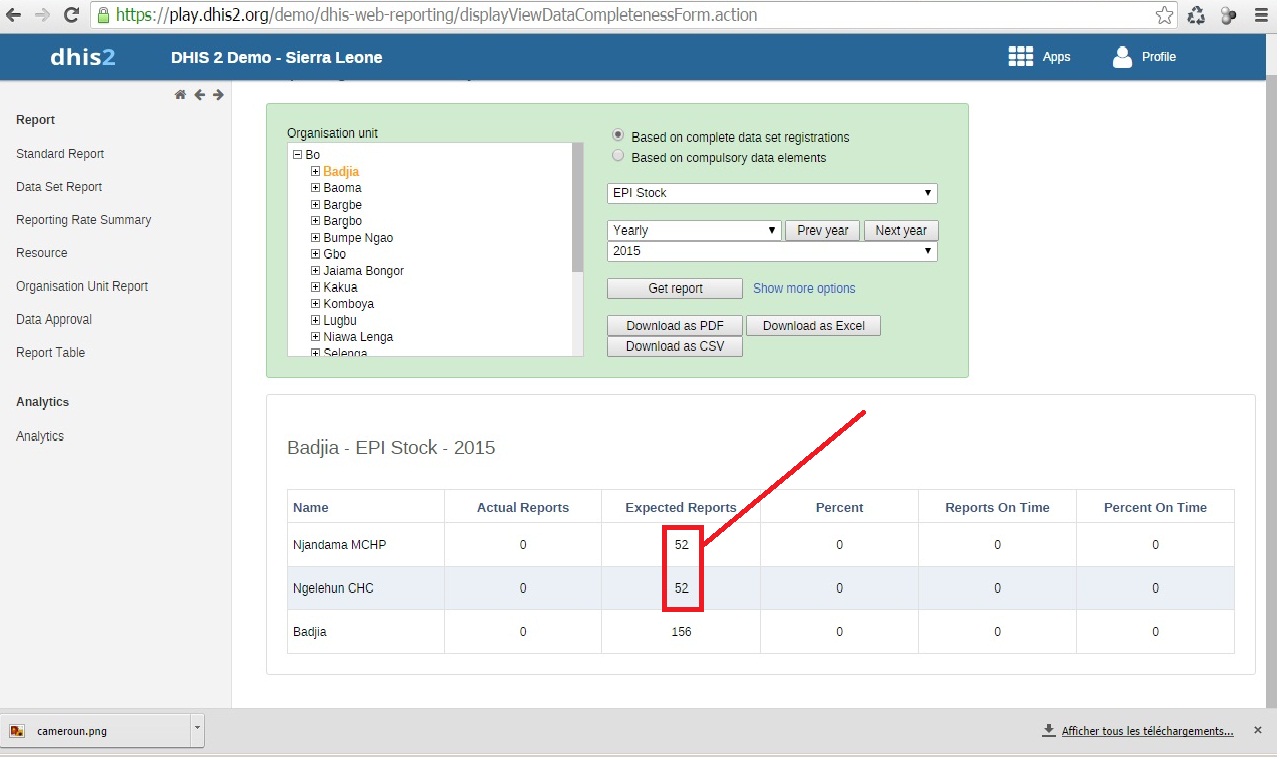Click the sidebar home icon

180,95
